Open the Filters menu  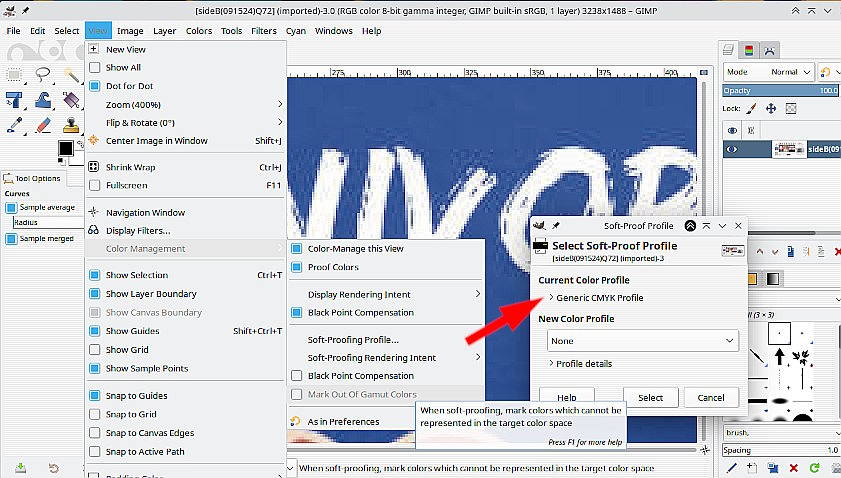(264, 31)
